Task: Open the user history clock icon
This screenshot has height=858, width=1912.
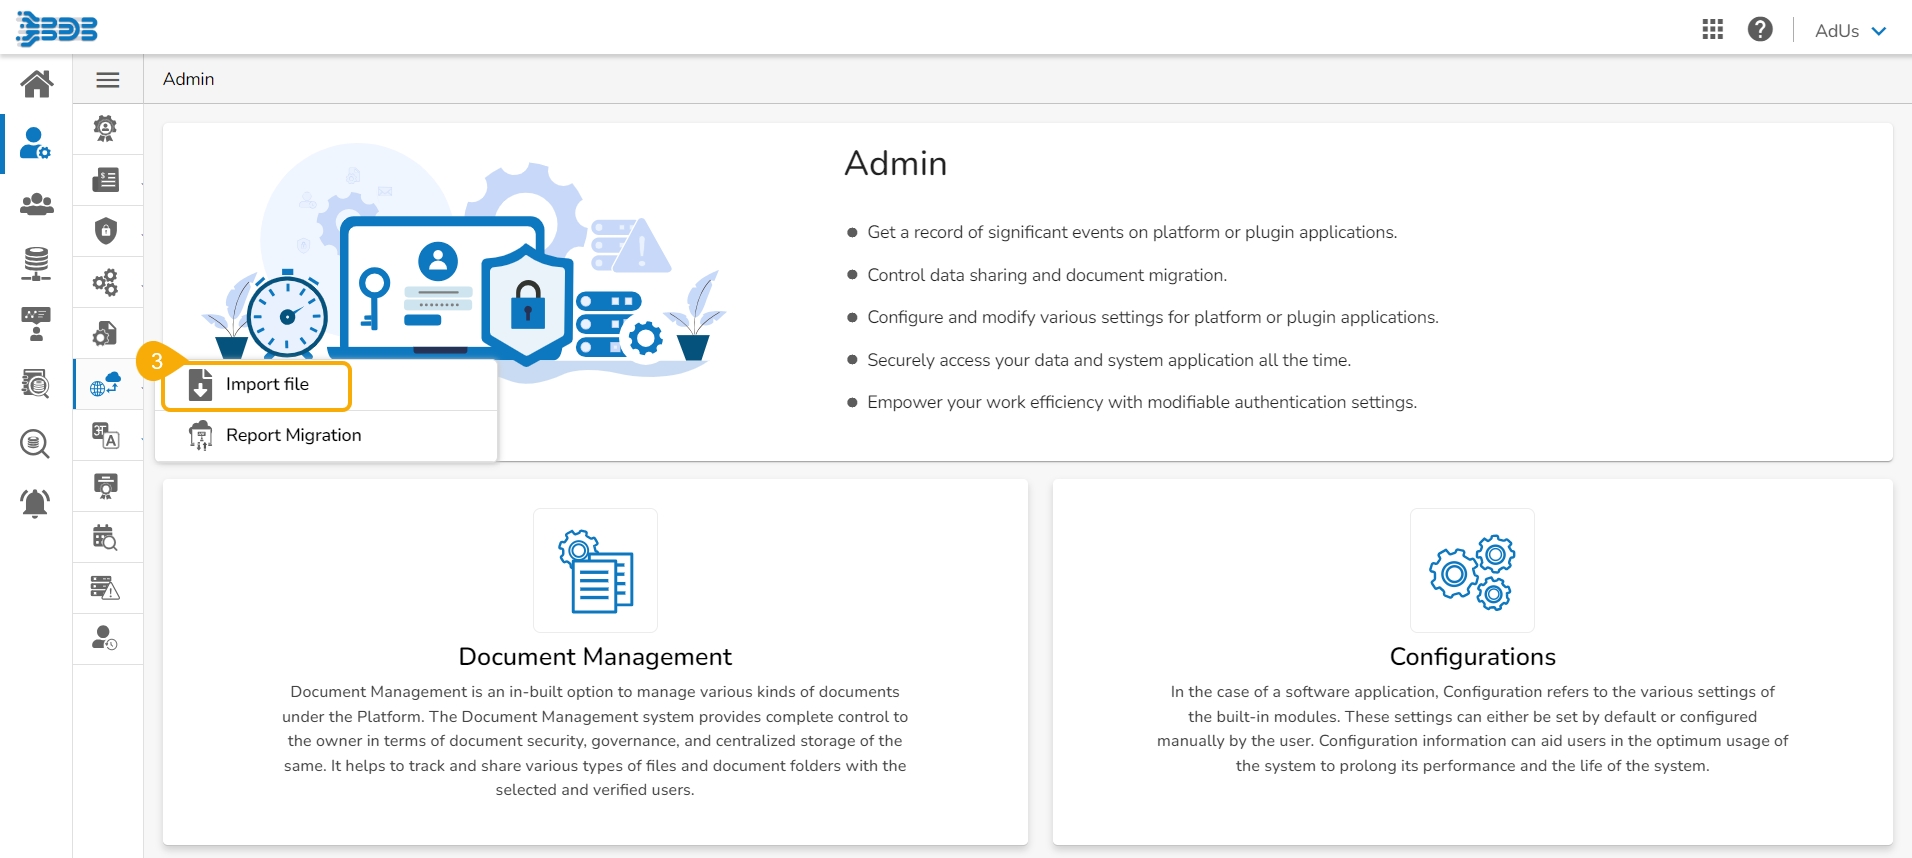Action: pos(105,639)
